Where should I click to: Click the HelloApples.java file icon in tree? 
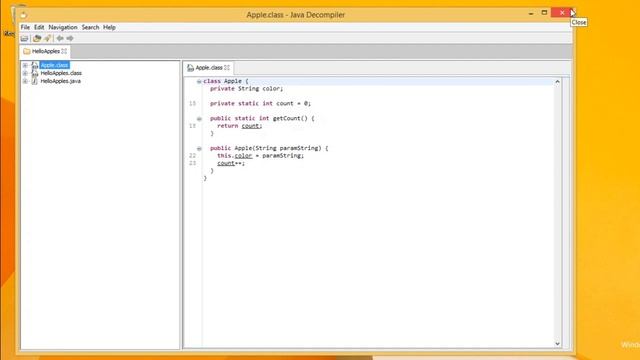(x=35, y=81)
